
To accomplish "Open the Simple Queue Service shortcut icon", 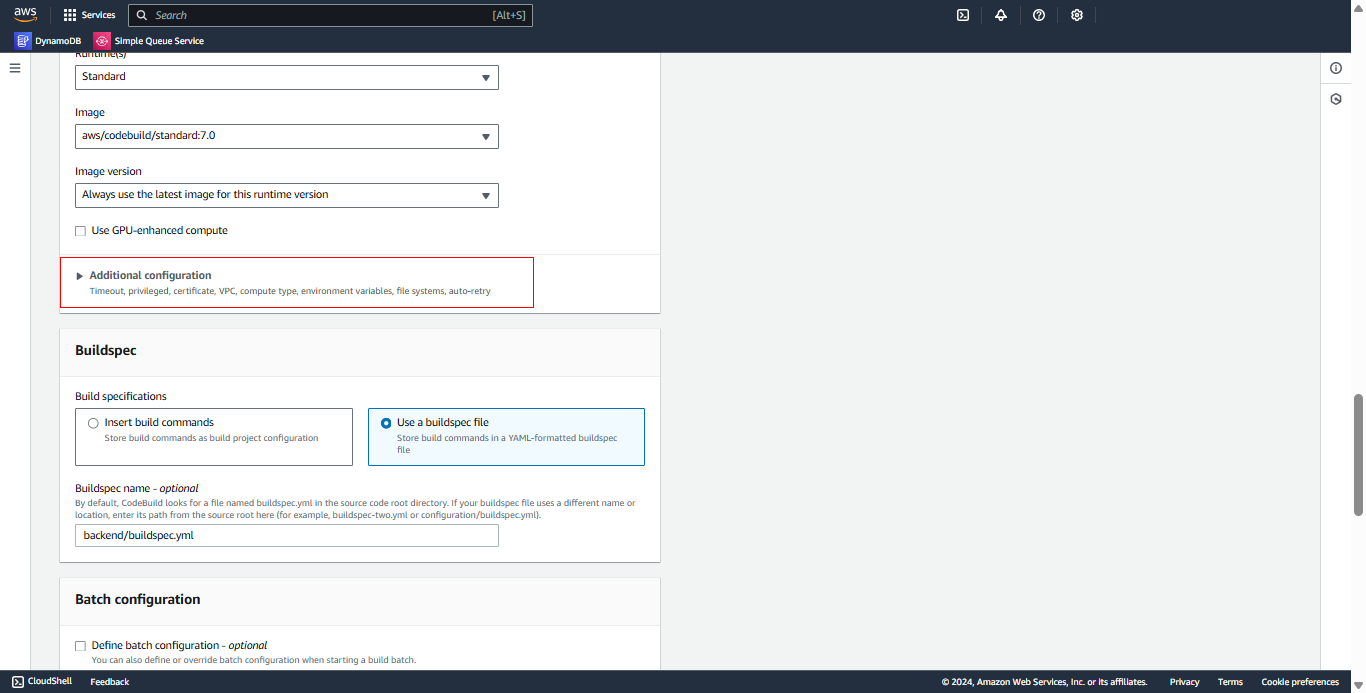I will [x=102, y=41].
